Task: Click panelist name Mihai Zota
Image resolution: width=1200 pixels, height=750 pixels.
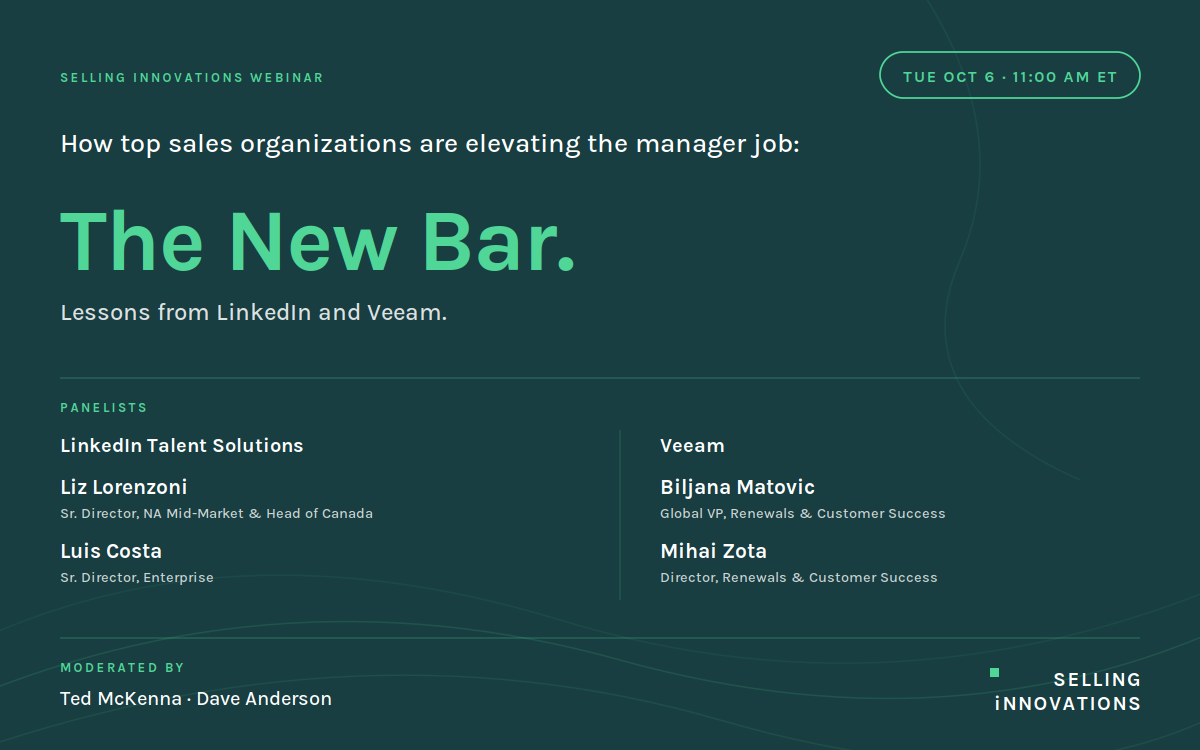Action: coord(714,551)
